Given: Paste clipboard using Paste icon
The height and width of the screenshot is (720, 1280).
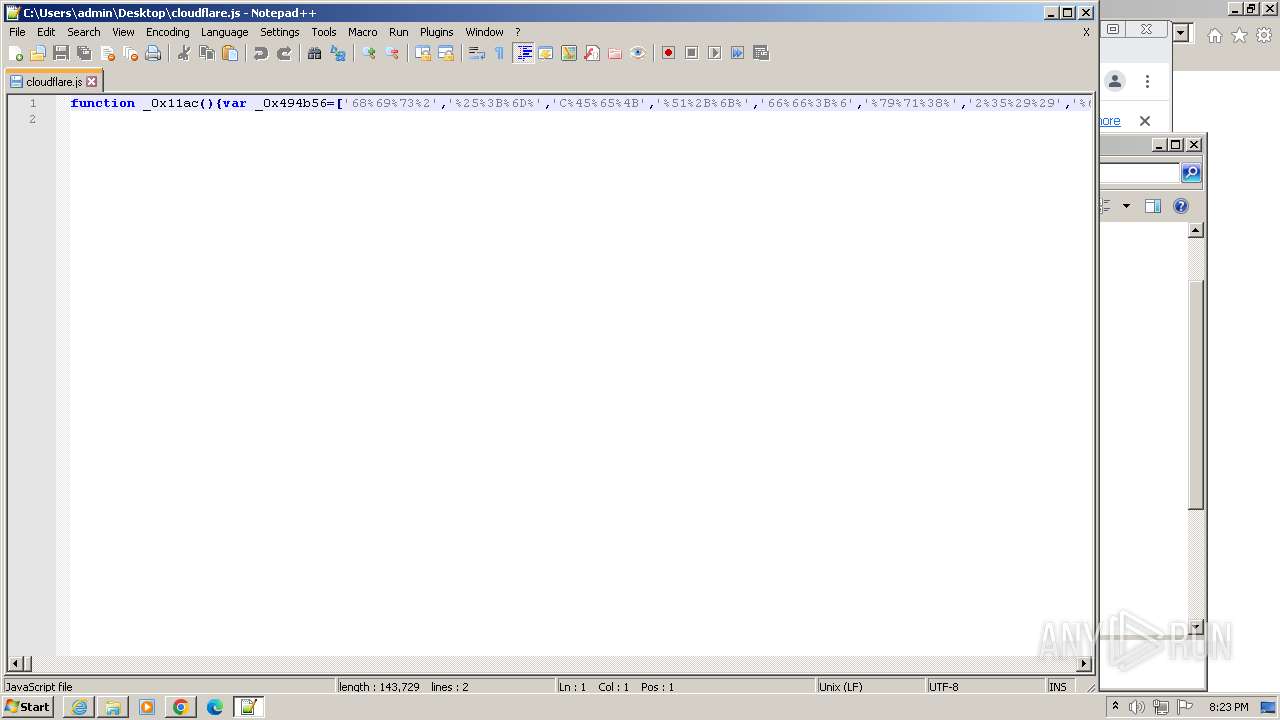Looking at the screenshot, I should (x=230, y=53).
